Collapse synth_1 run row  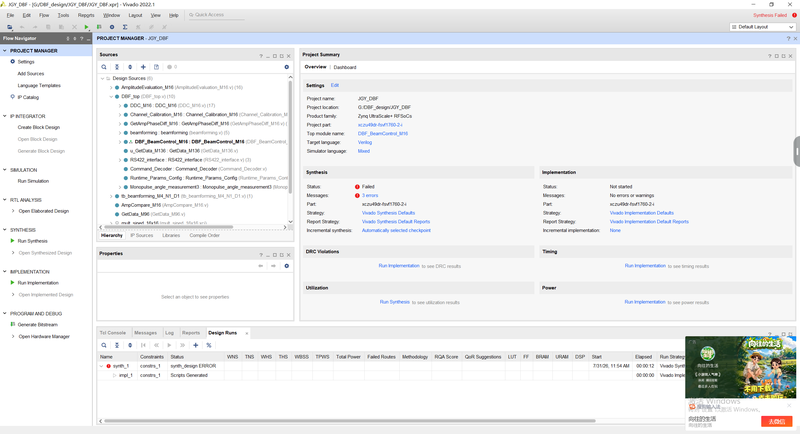coord(102,366)
